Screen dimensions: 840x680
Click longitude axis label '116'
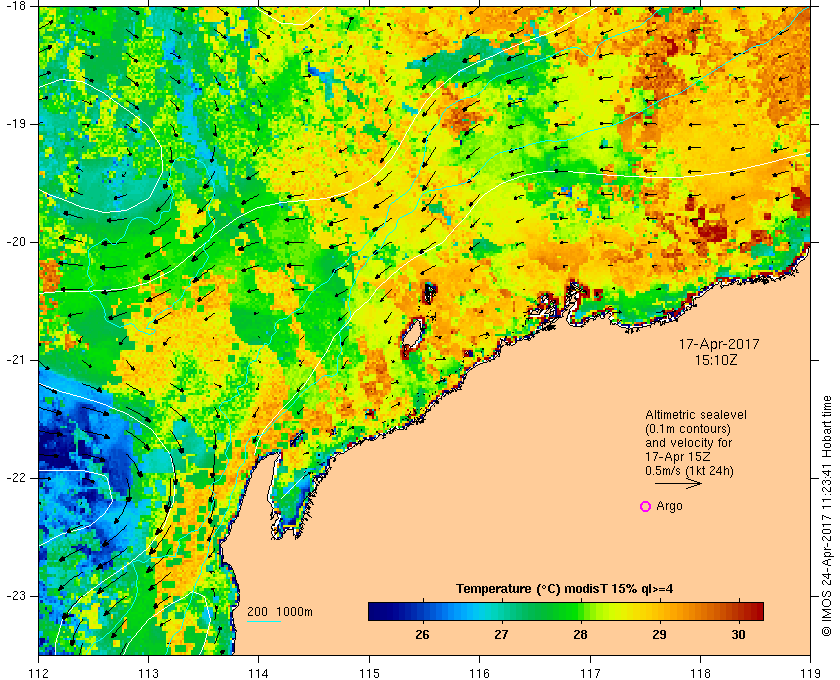(479, 672)
